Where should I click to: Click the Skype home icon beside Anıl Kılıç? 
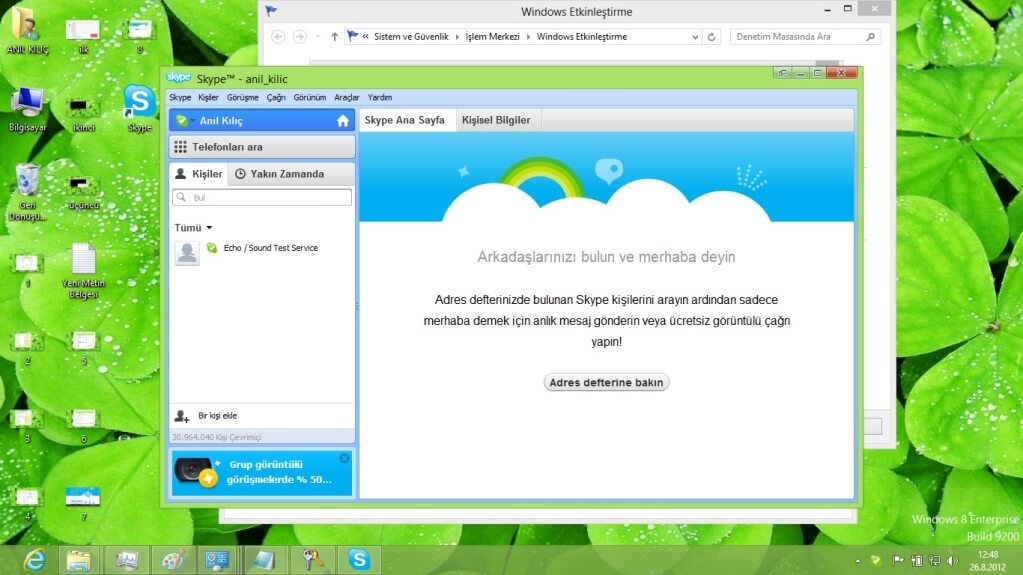click(343, 121)
